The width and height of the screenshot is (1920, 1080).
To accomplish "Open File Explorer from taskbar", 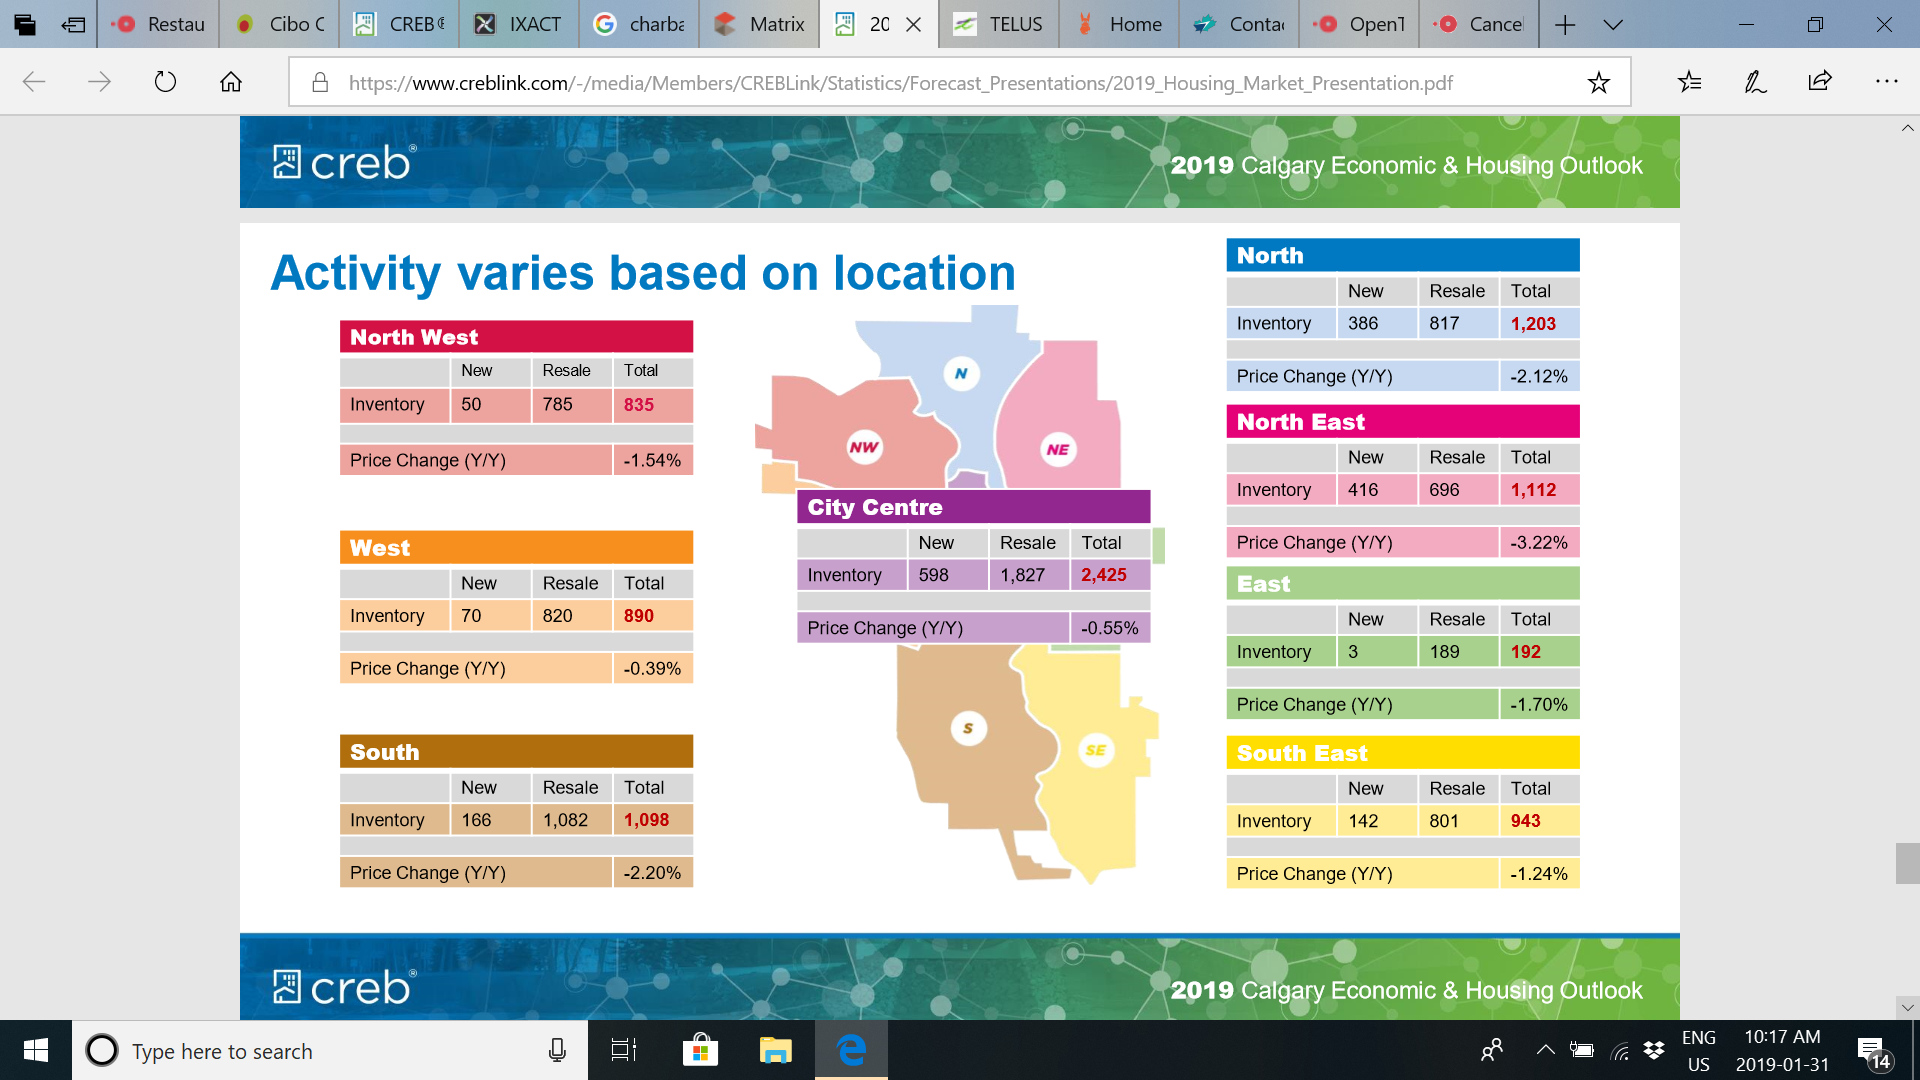I will pyautogui.click(x=775, y=1051).
